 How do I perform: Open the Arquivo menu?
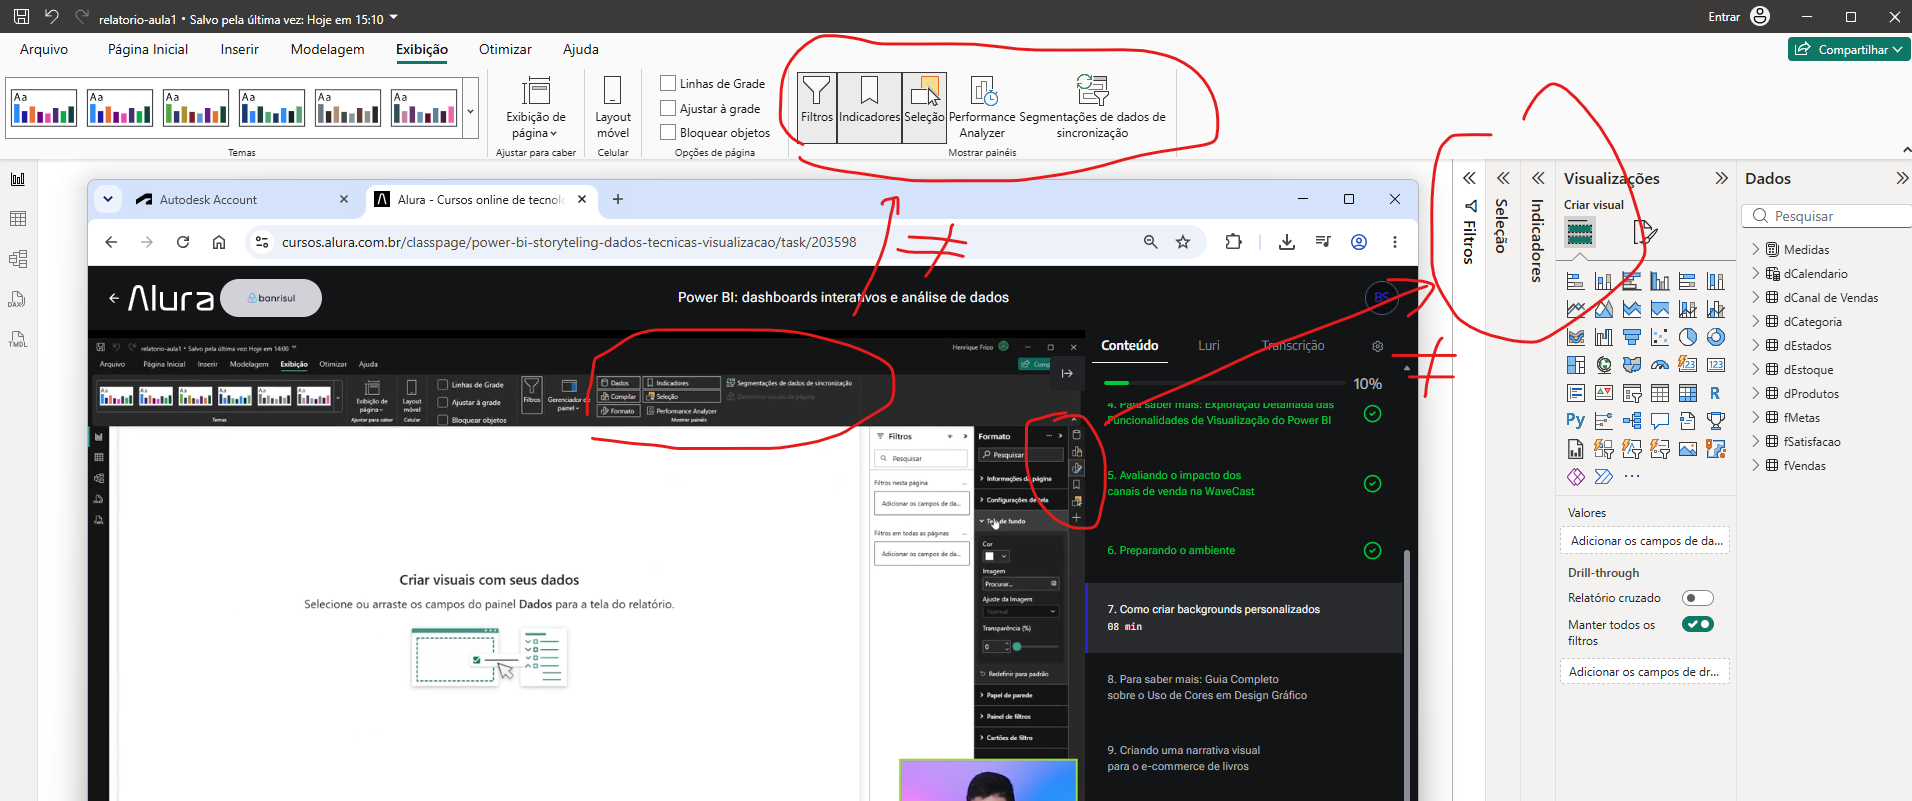(x=44, y=49)
